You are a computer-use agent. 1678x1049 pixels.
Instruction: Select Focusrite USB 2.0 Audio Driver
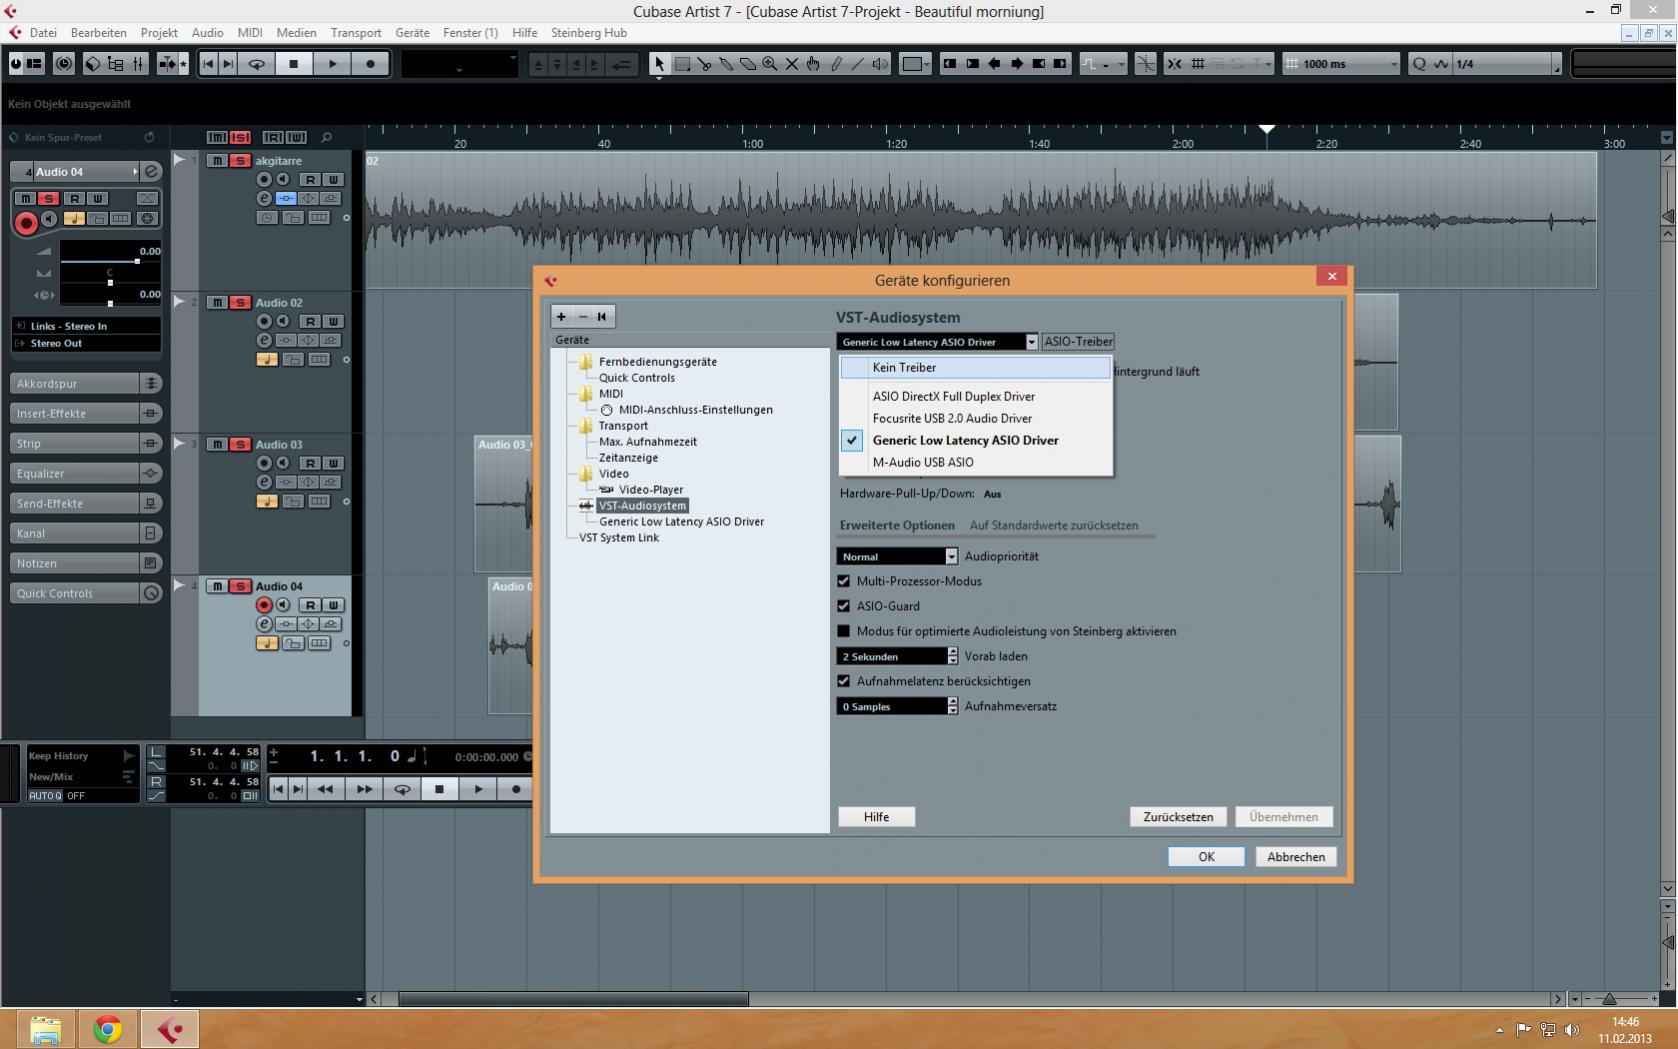tap(976, 418)
